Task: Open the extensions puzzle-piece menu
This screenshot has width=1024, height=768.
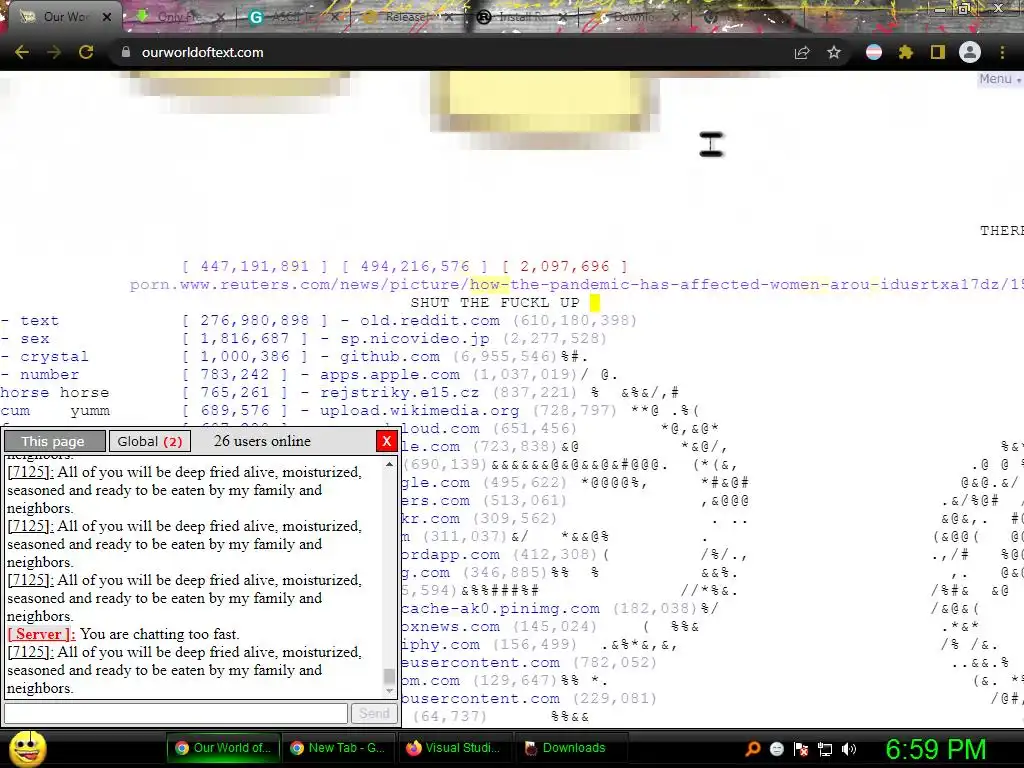Action: tap(905, 52)
